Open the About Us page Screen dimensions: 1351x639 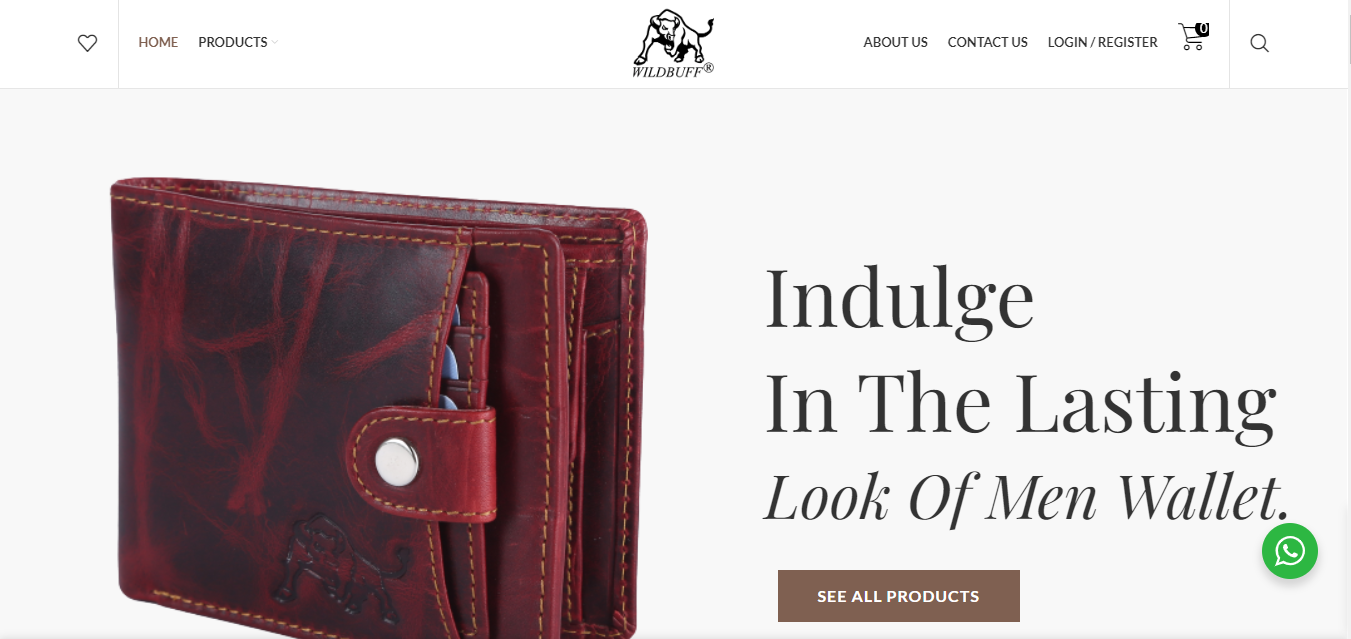pyautogui.click(x=896, y=43)
